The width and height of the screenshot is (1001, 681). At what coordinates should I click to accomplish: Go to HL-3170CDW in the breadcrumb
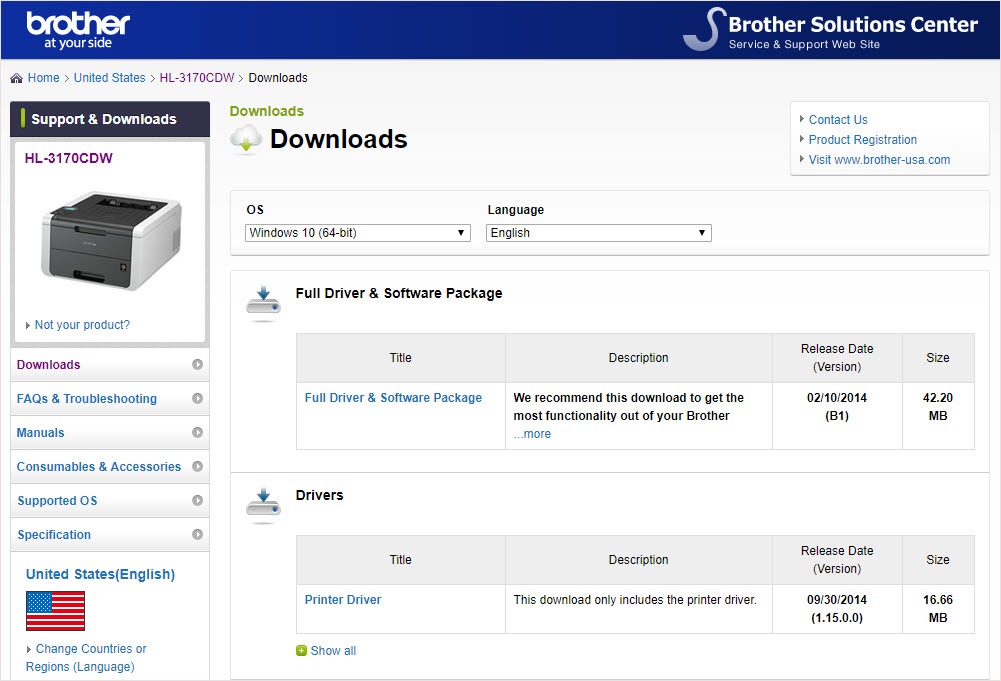tap(197, 78)
